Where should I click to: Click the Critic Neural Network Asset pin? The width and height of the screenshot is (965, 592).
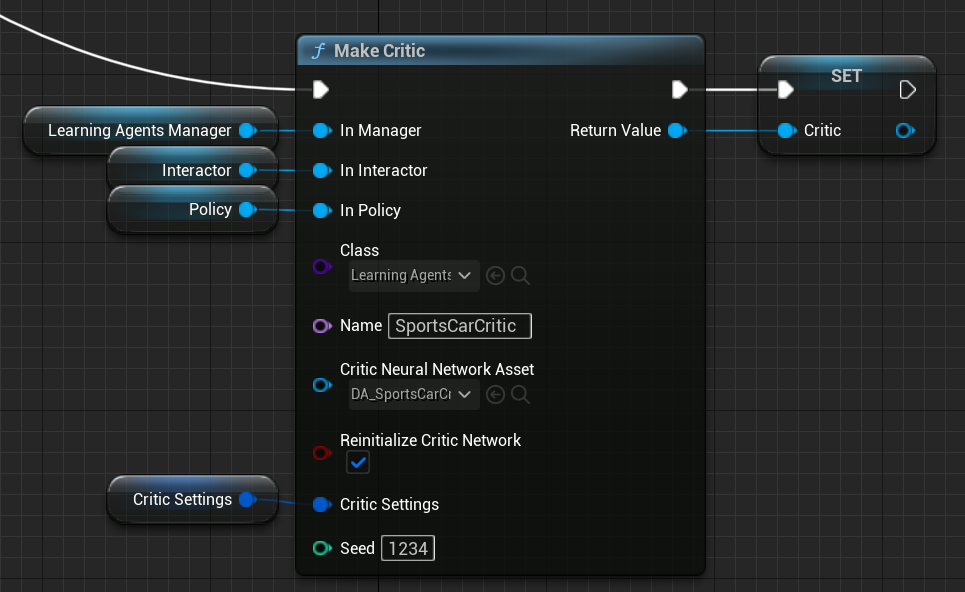click(x=322, y=385)
